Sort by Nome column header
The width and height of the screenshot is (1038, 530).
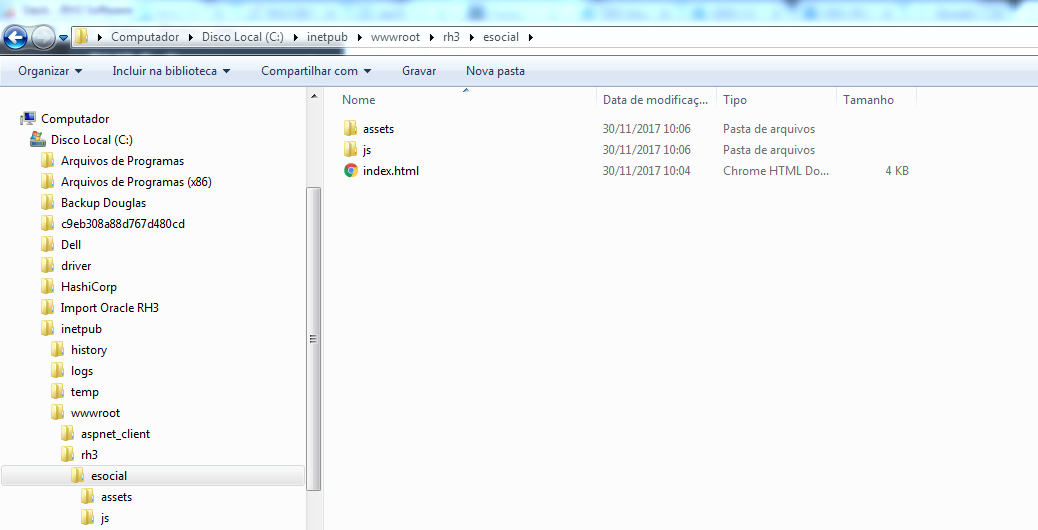[x=359, y=100]
